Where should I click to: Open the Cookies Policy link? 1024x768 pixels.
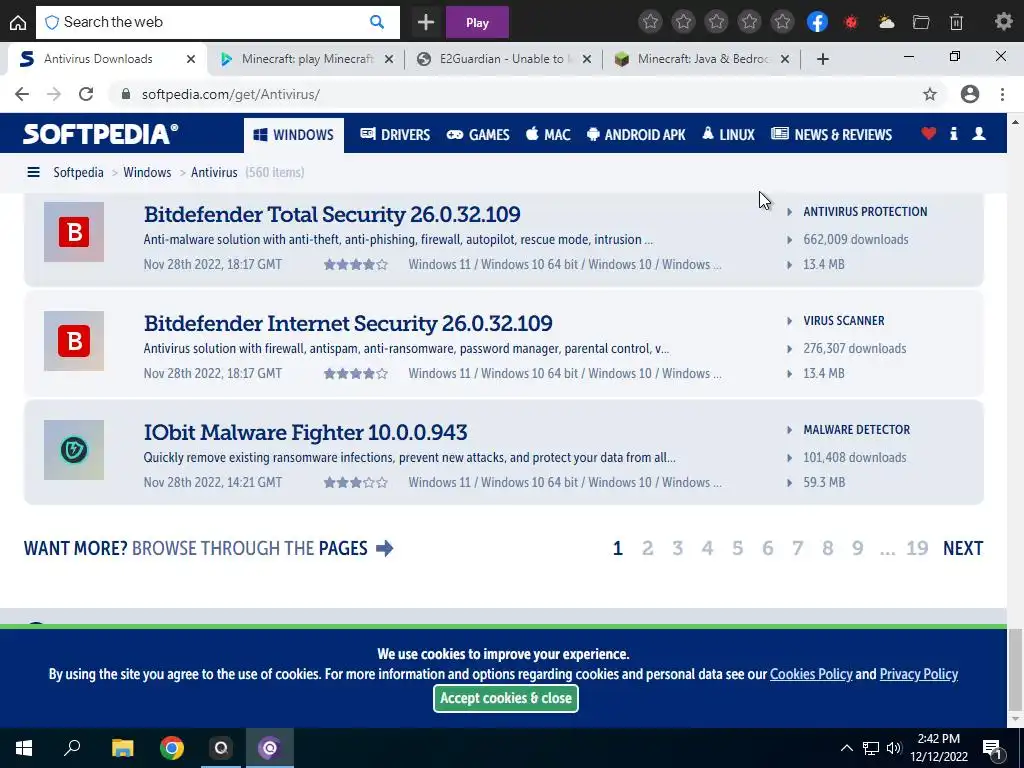click(811, 674)
